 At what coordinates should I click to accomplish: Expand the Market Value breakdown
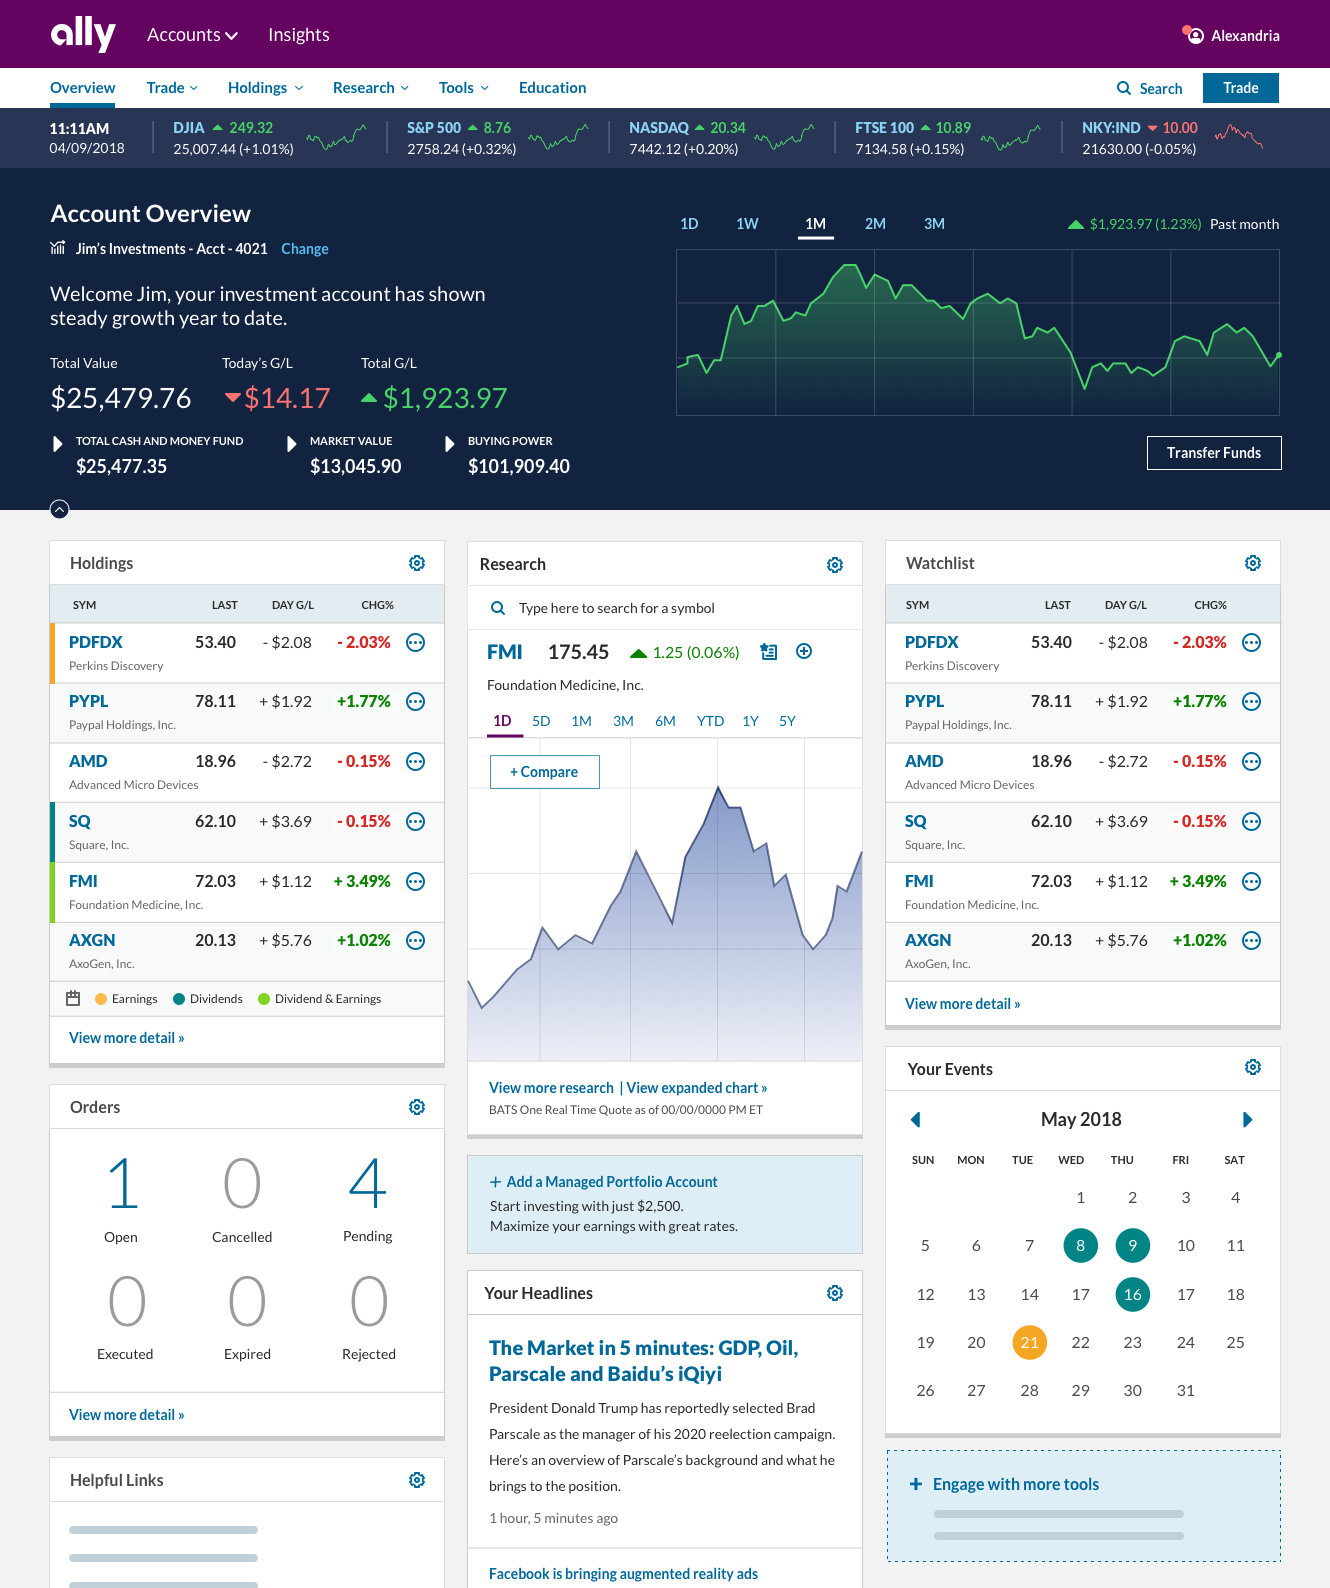292,444
